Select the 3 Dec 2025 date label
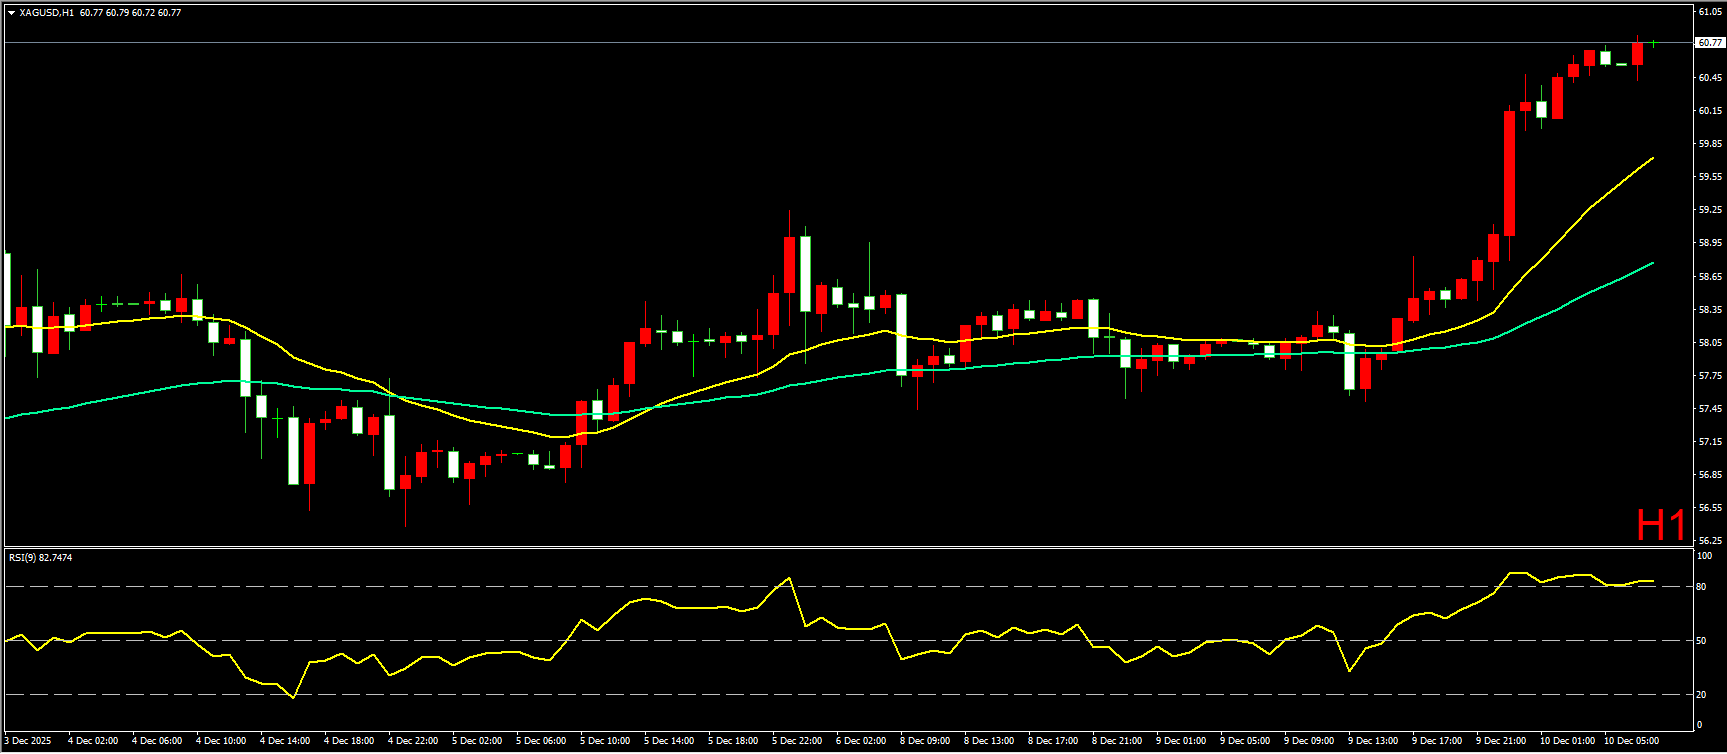1727x754 pixels. [28, 741]
